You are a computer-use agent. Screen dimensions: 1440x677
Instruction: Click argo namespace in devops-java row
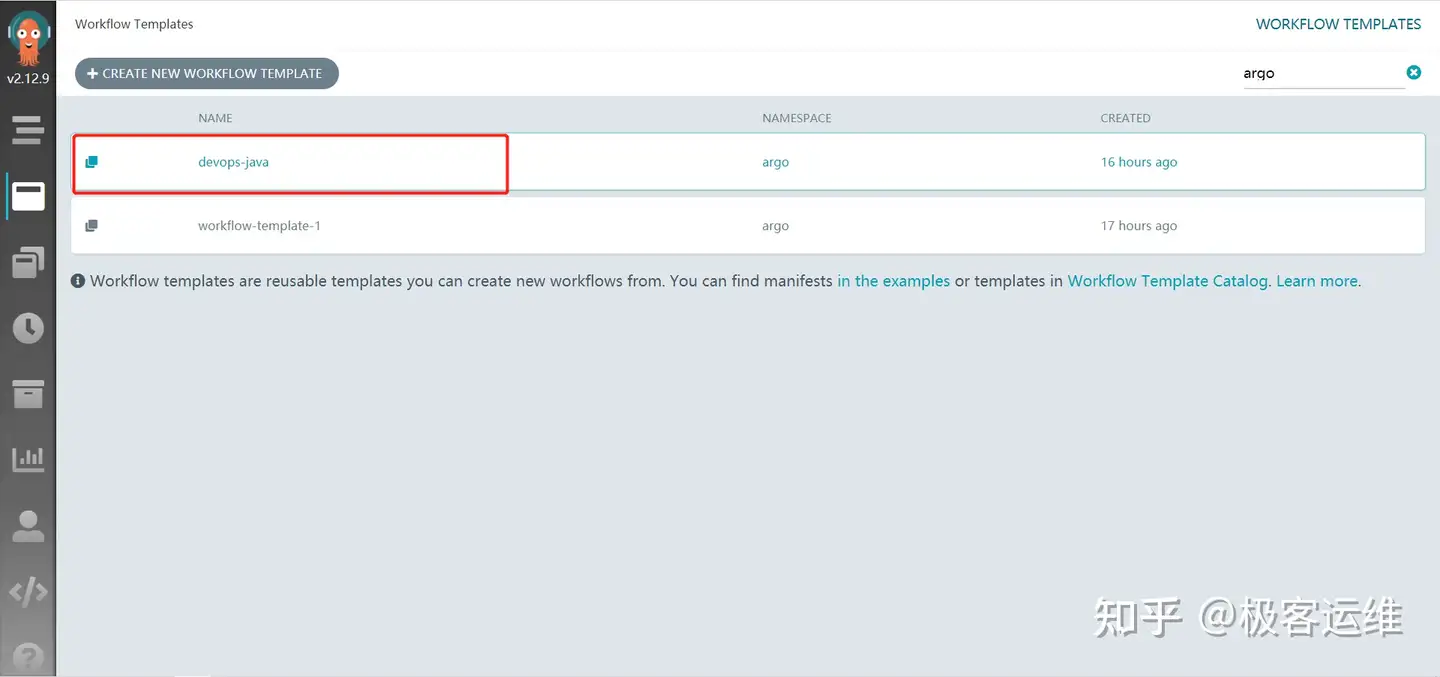click(x=775, y=162)
